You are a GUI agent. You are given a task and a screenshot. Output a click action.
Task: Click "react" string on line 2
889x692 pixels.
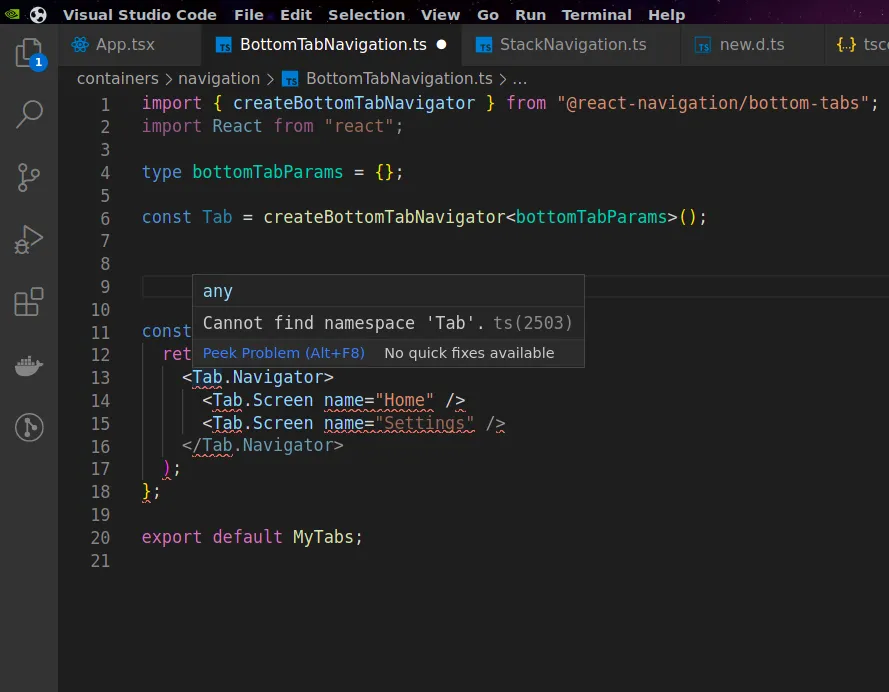click(358, 126)
